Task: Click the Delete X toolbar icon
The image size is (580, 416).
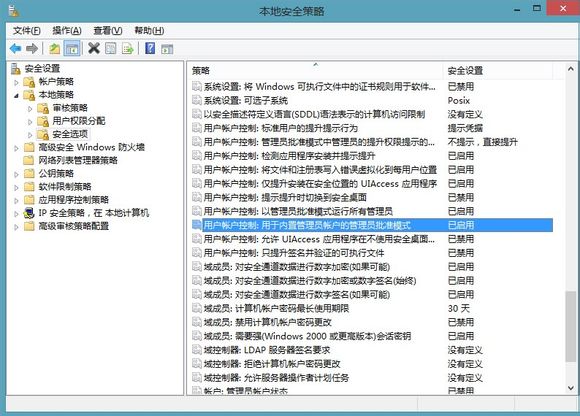Action: click(x=94, y=48)
